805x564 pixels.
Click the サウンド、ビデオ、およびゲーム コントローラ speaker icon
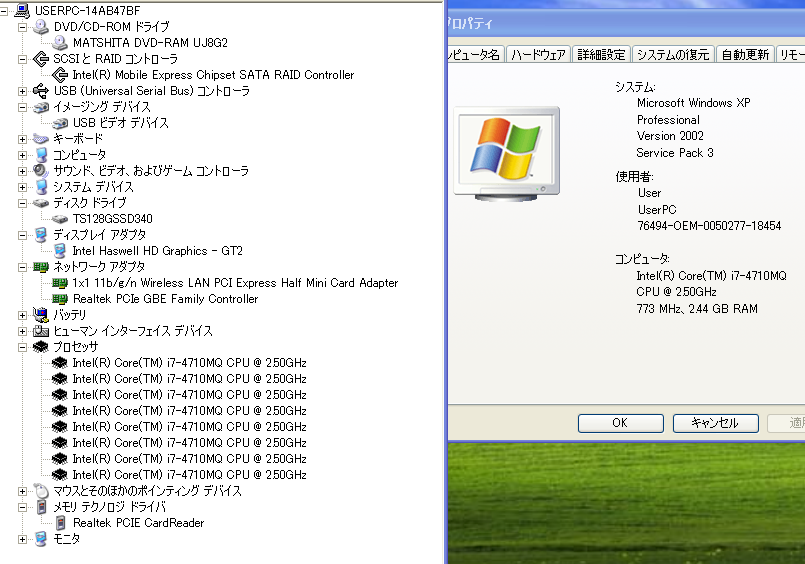pos(41,170)
